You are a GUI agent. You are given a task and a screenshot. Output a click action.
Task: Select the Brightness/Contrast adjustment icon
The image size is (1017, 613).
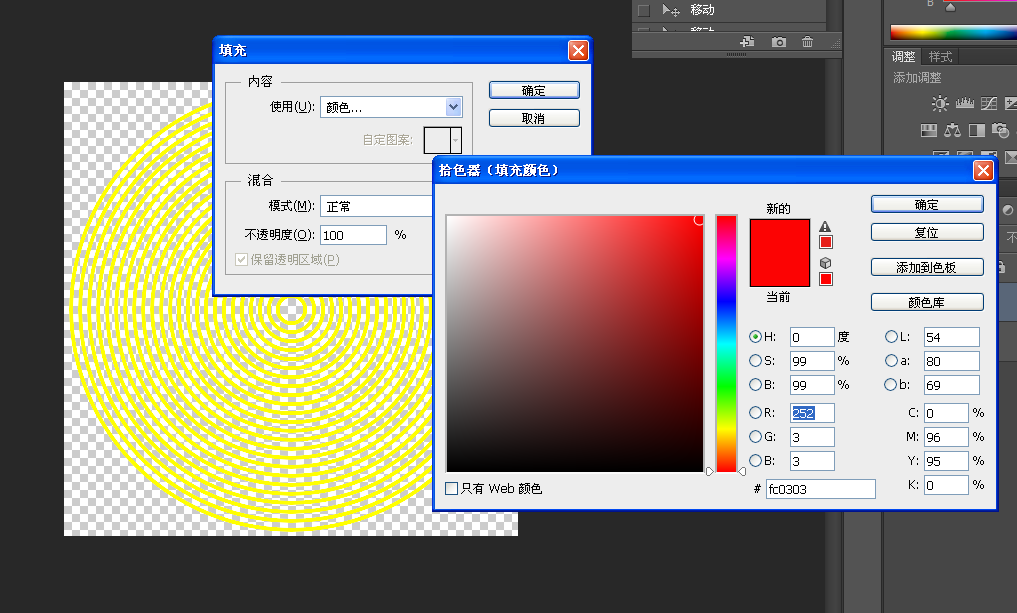(x=940, y=103)
